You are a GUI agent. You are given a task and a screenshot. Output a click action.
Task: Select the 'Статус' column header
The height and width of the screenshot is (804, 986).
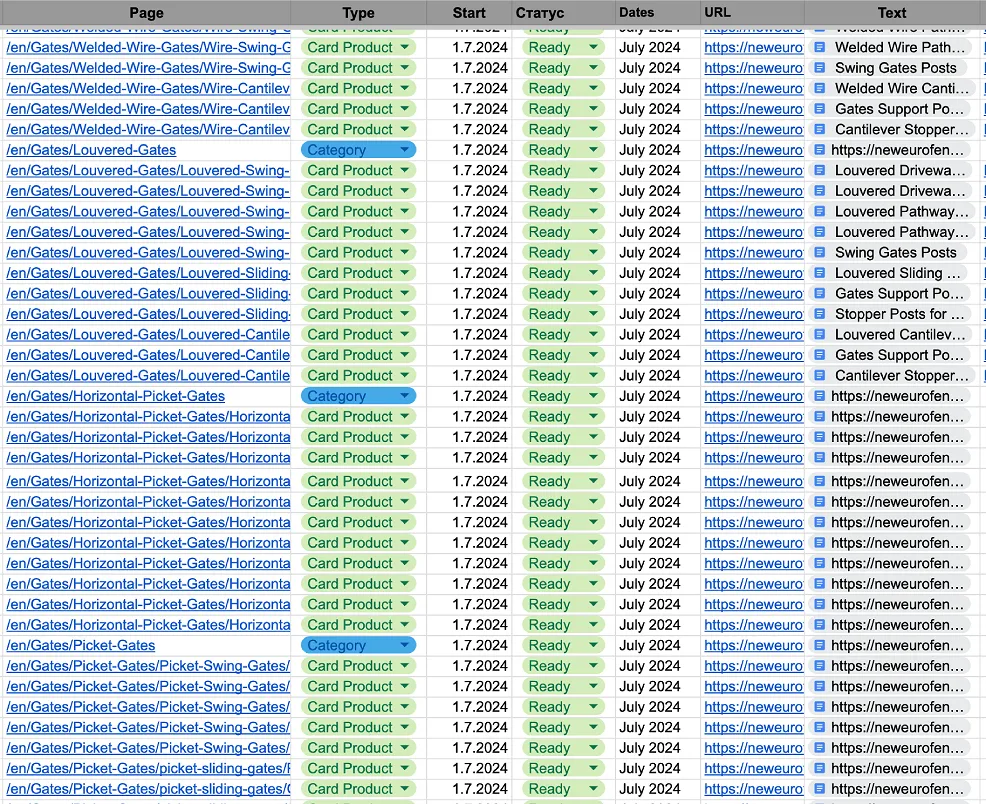point(540,13)
